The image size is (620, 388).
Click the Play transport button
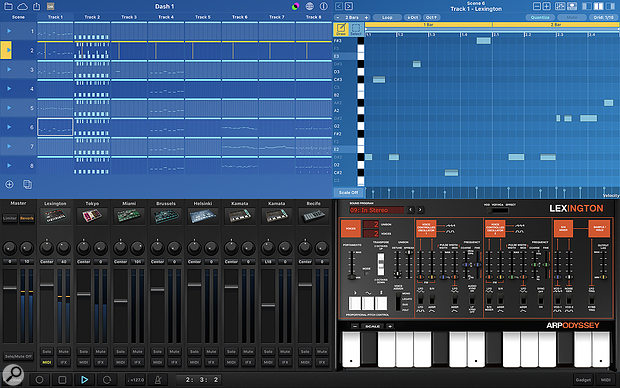point(84,380)
